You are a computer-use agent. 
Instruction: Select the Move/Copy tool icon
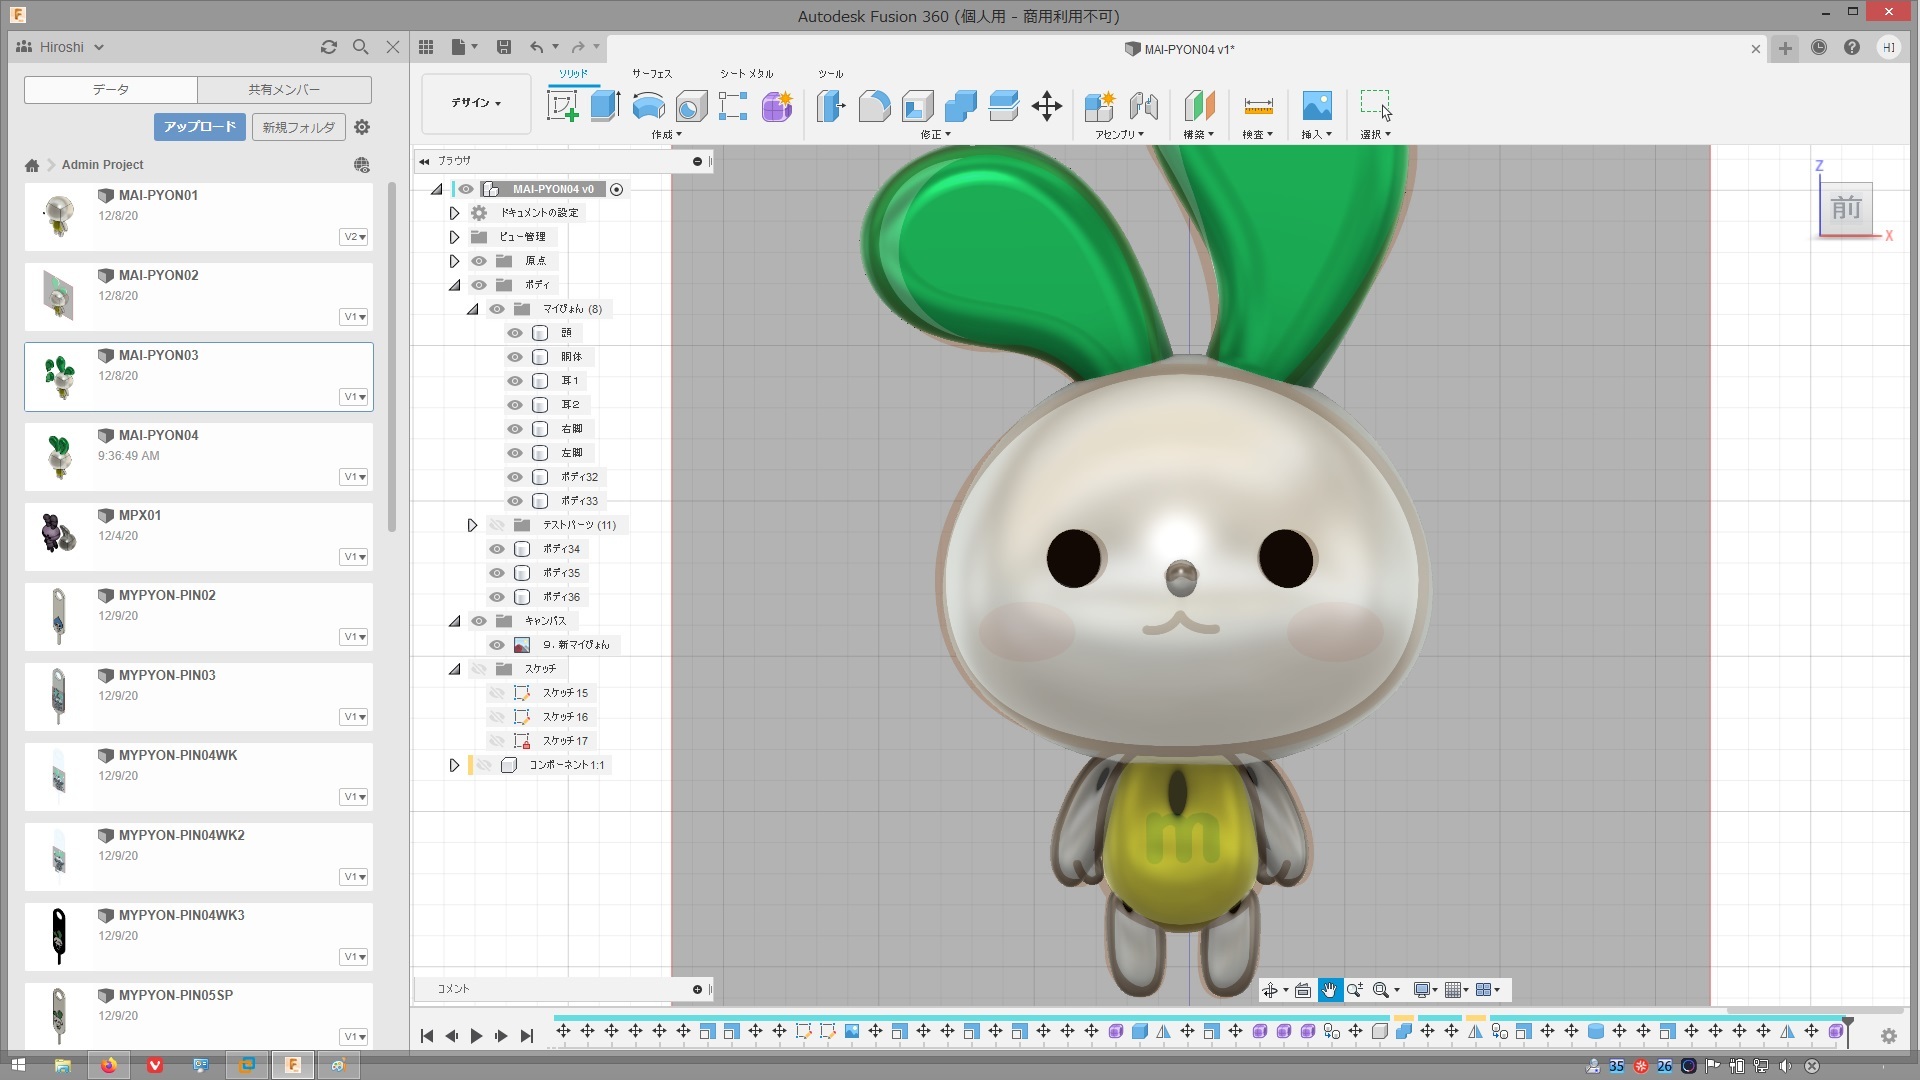coord(1046,105)
